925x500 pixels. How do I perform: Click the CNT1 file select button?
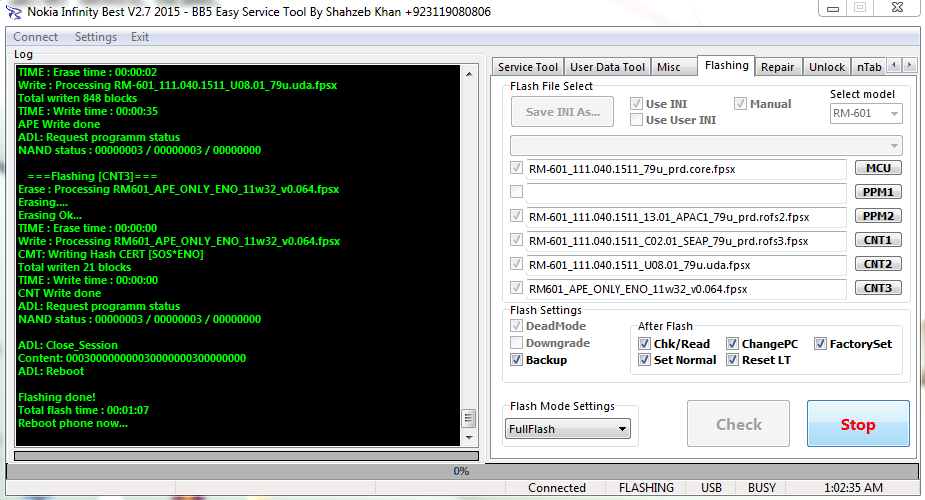[878, 240]
